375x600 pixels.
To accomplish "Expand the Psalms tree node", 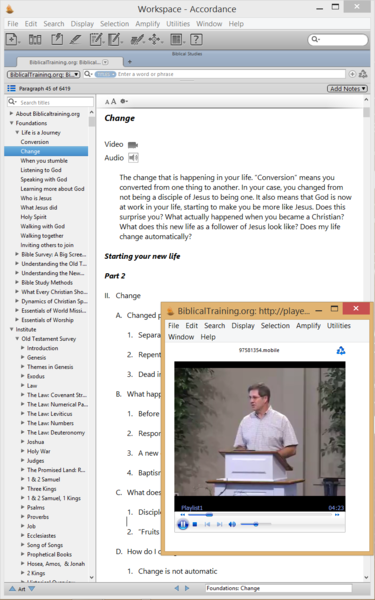I will (23, 507).
